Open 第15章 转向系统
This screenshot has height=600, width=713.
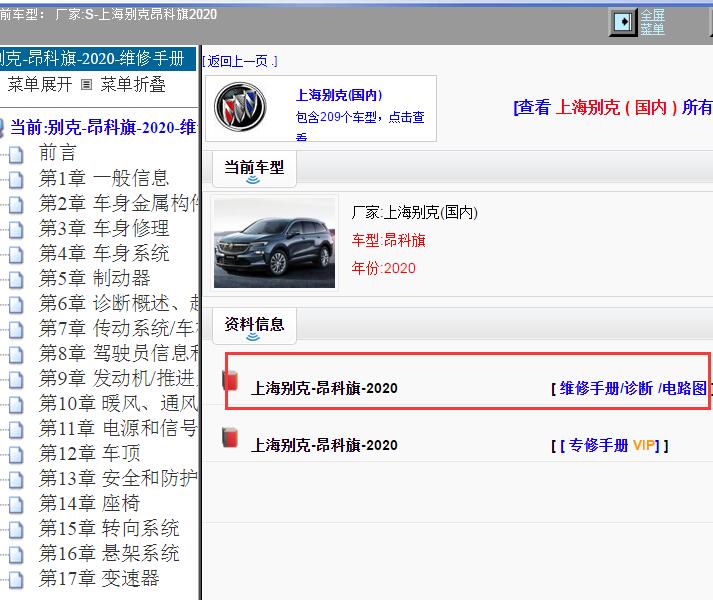click(x=109, y=528)
